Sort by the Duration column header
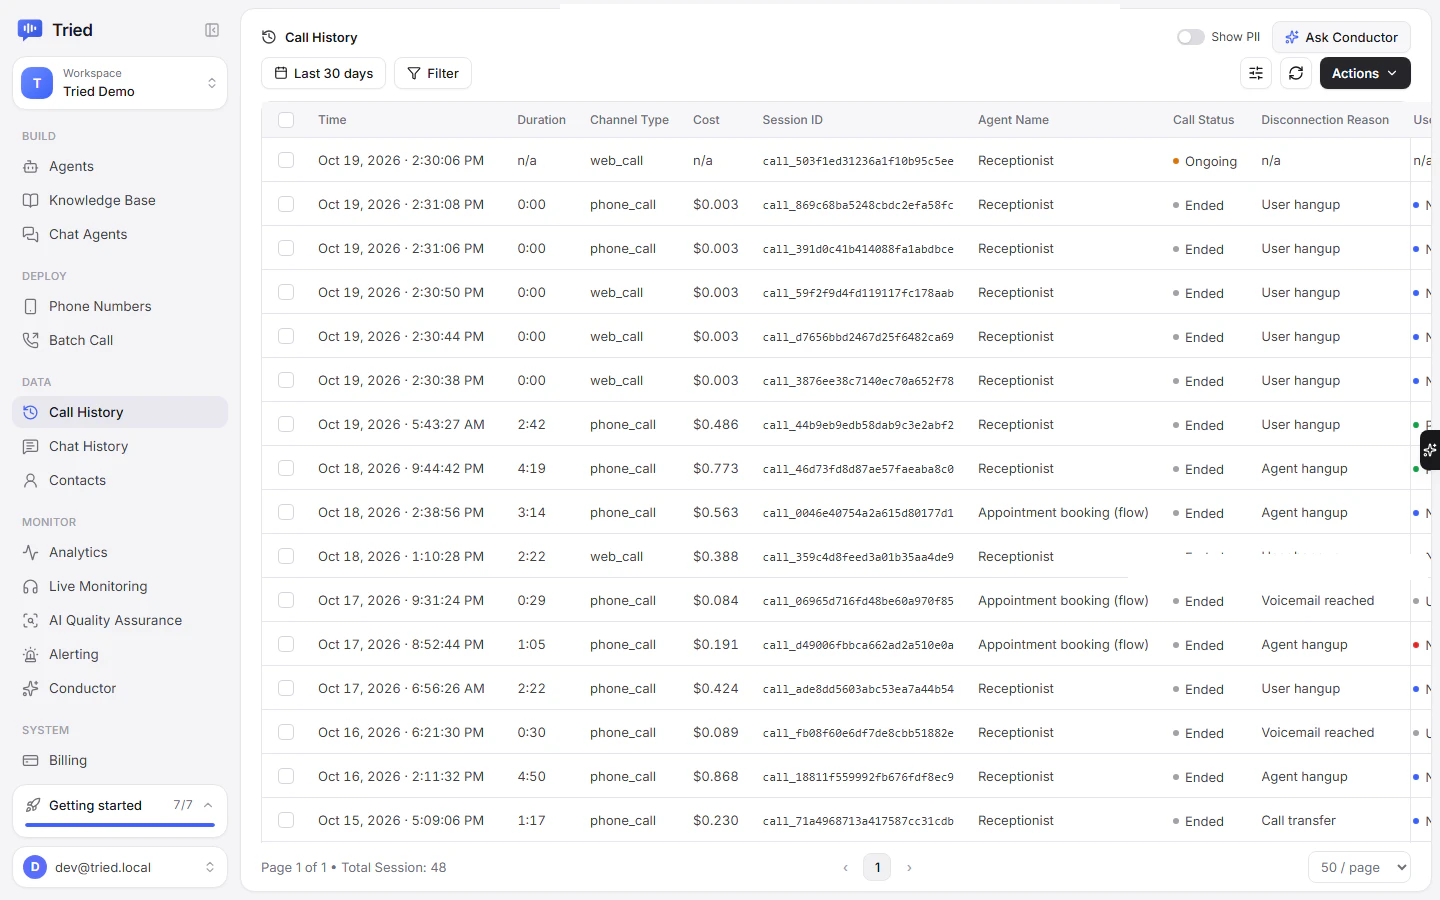Screen dimensions: 1440x900 (x=541, y=120)
